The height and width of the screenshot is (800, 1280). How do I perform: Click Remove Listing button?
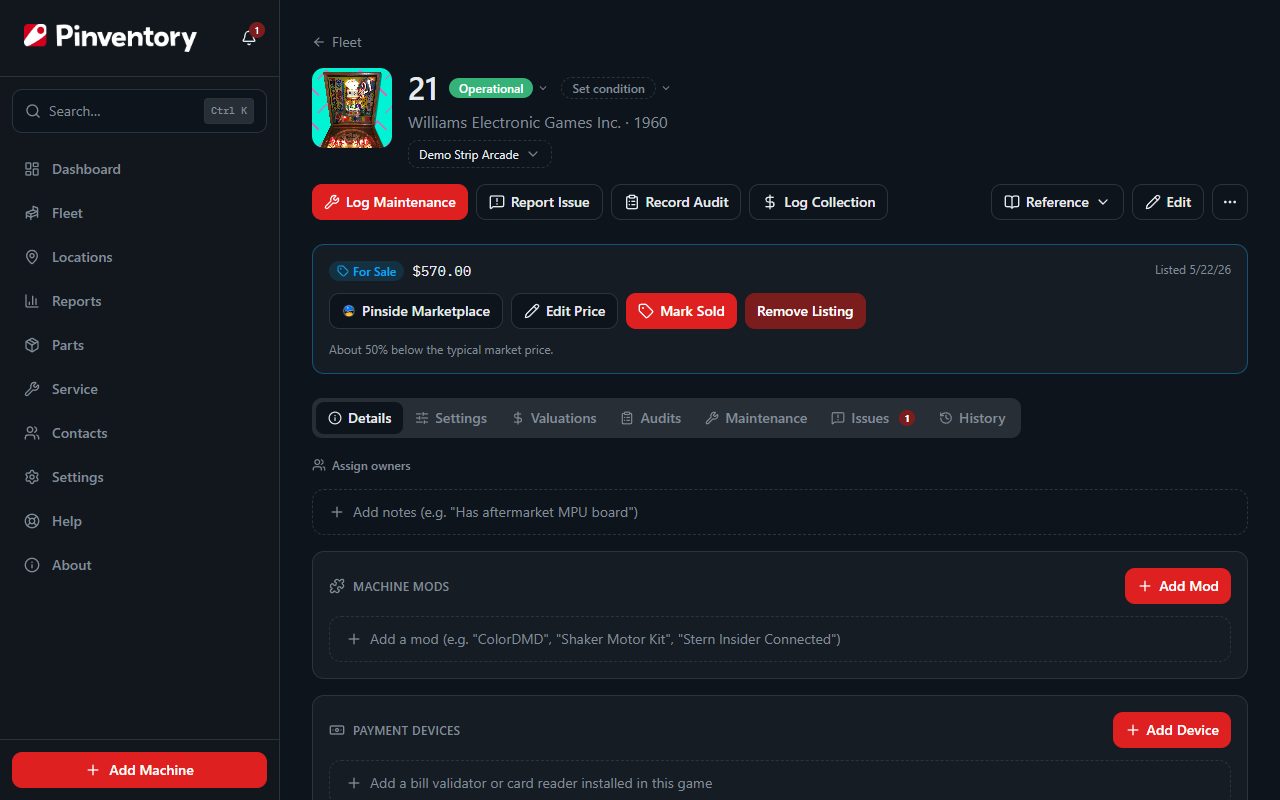point(805,311)
